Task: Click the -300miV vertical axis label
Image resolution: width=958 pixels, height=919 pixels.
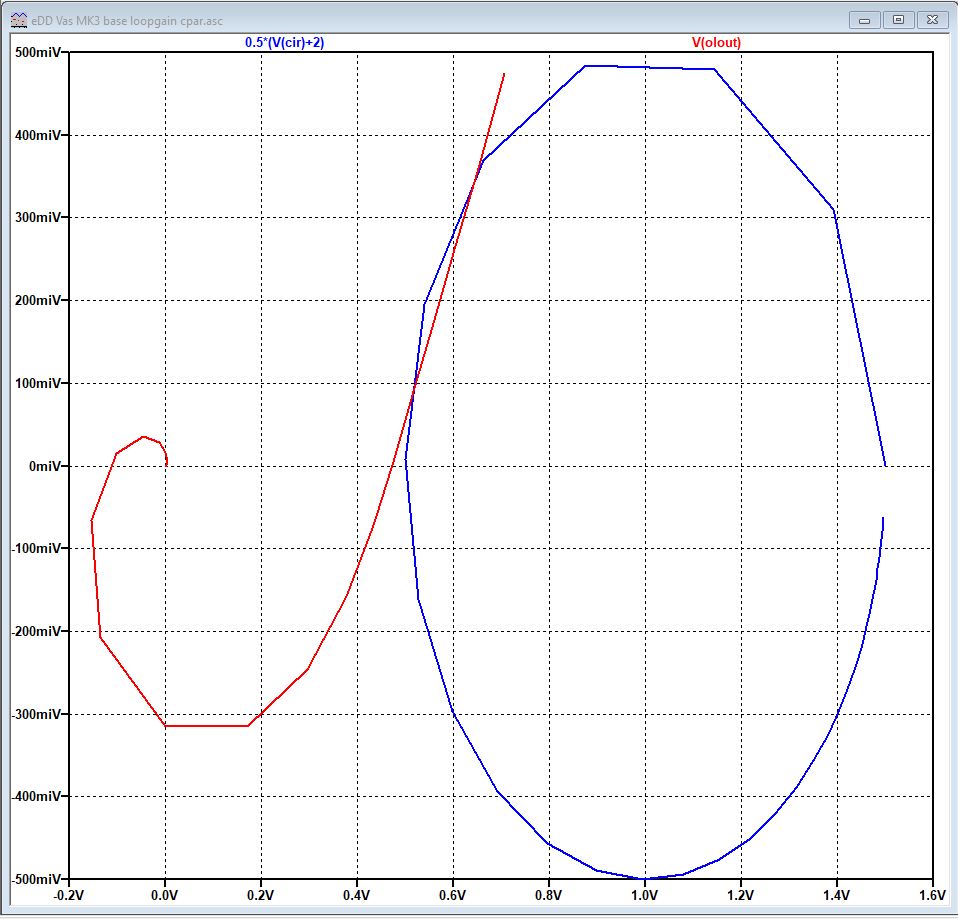Action: click(x=36, y=714)
